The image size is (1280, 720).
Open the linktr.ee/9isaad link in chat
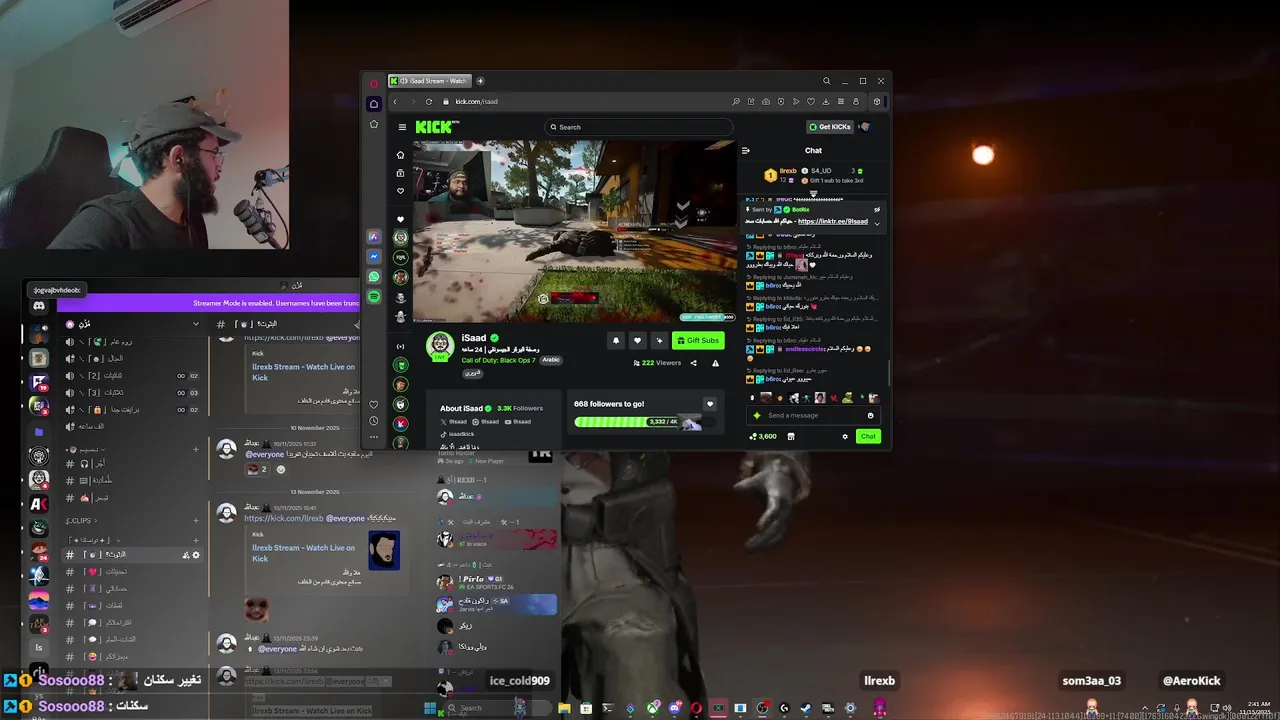832,221
